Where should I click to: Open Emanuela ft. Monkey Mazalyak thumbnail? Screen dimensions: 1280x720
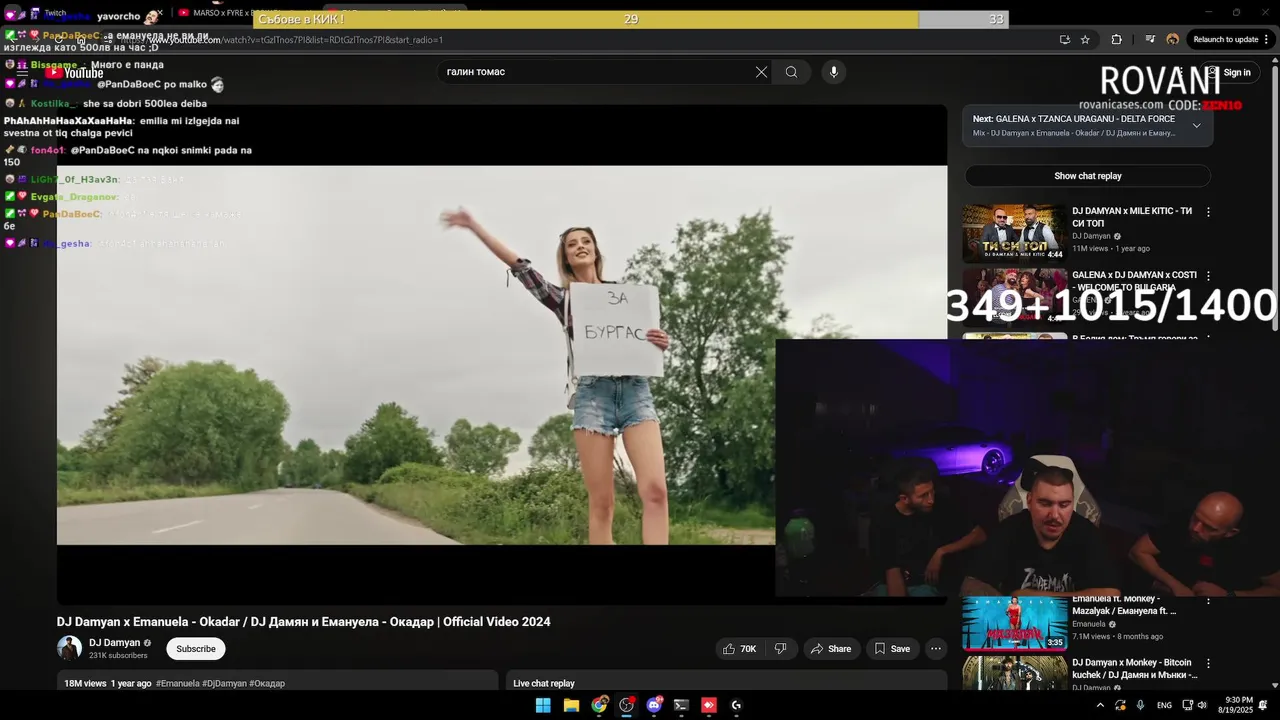click(1014, 623)
